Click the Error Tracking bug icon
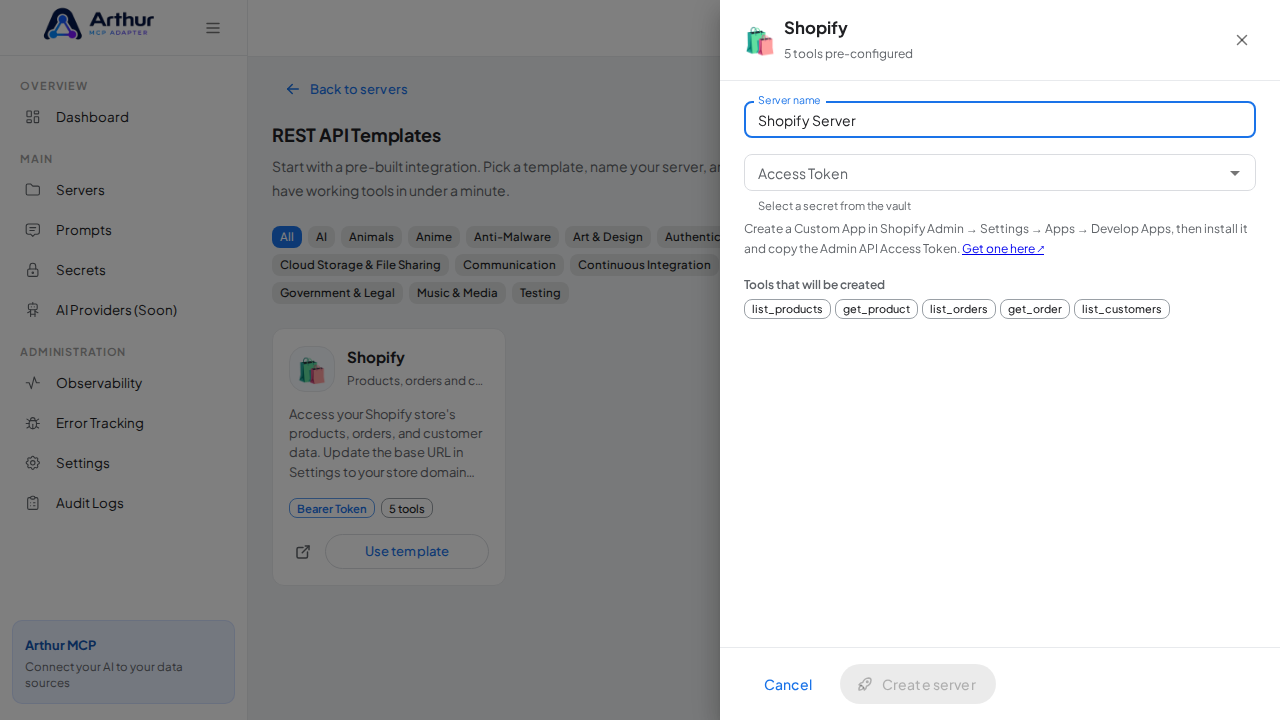 33,423
